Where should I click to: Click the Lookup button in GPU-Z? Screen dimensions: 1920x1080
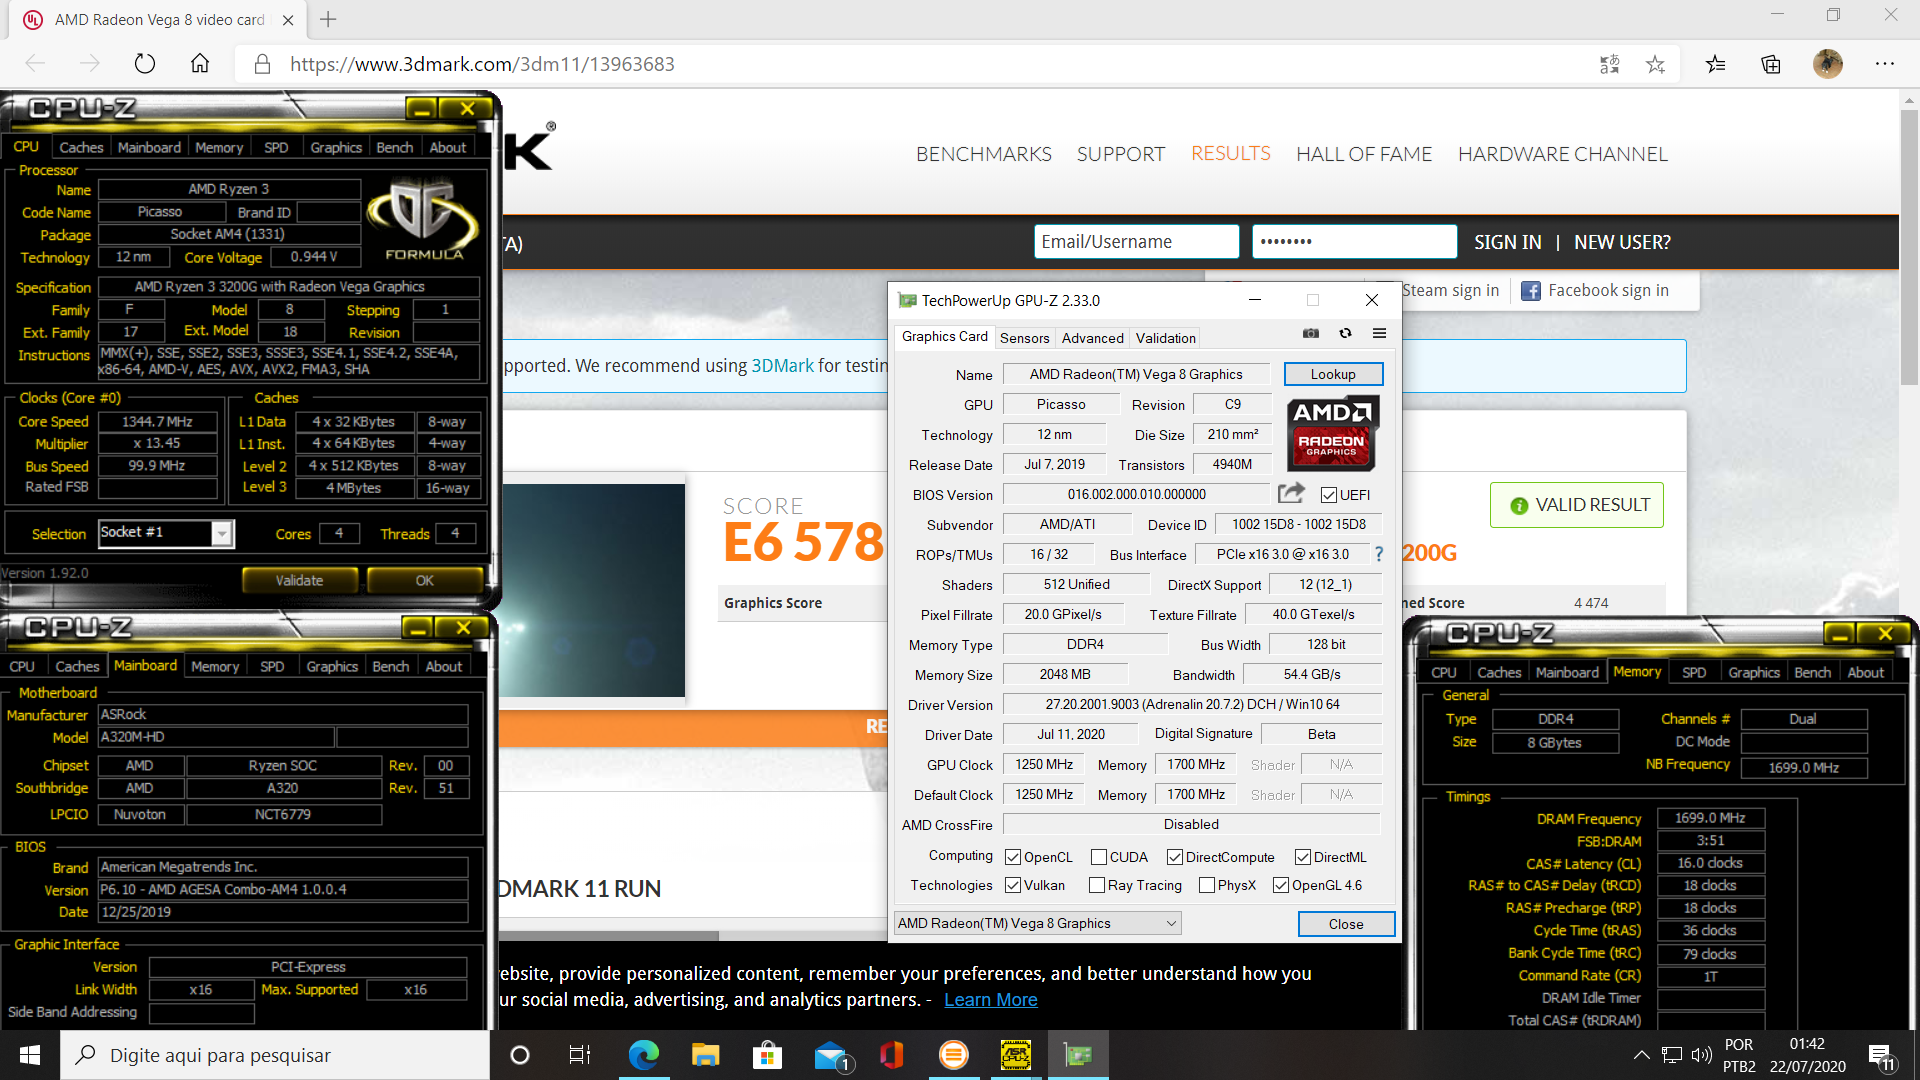pos(1333,374)
